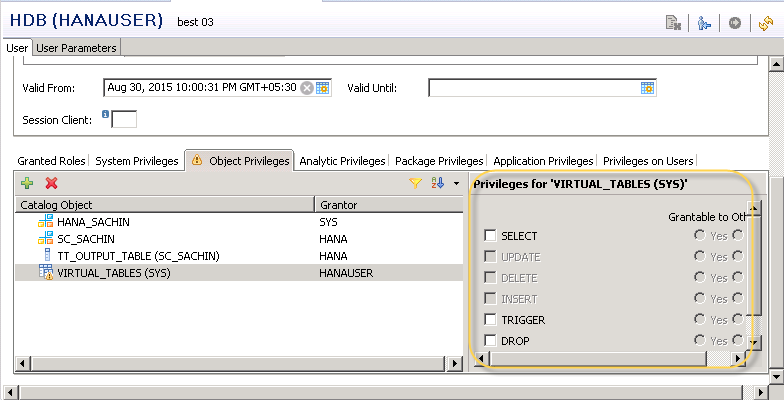Click the red remove object icon
Image resolution: width=784 pixels, height=400 pixels.
[x=51, y=183]
